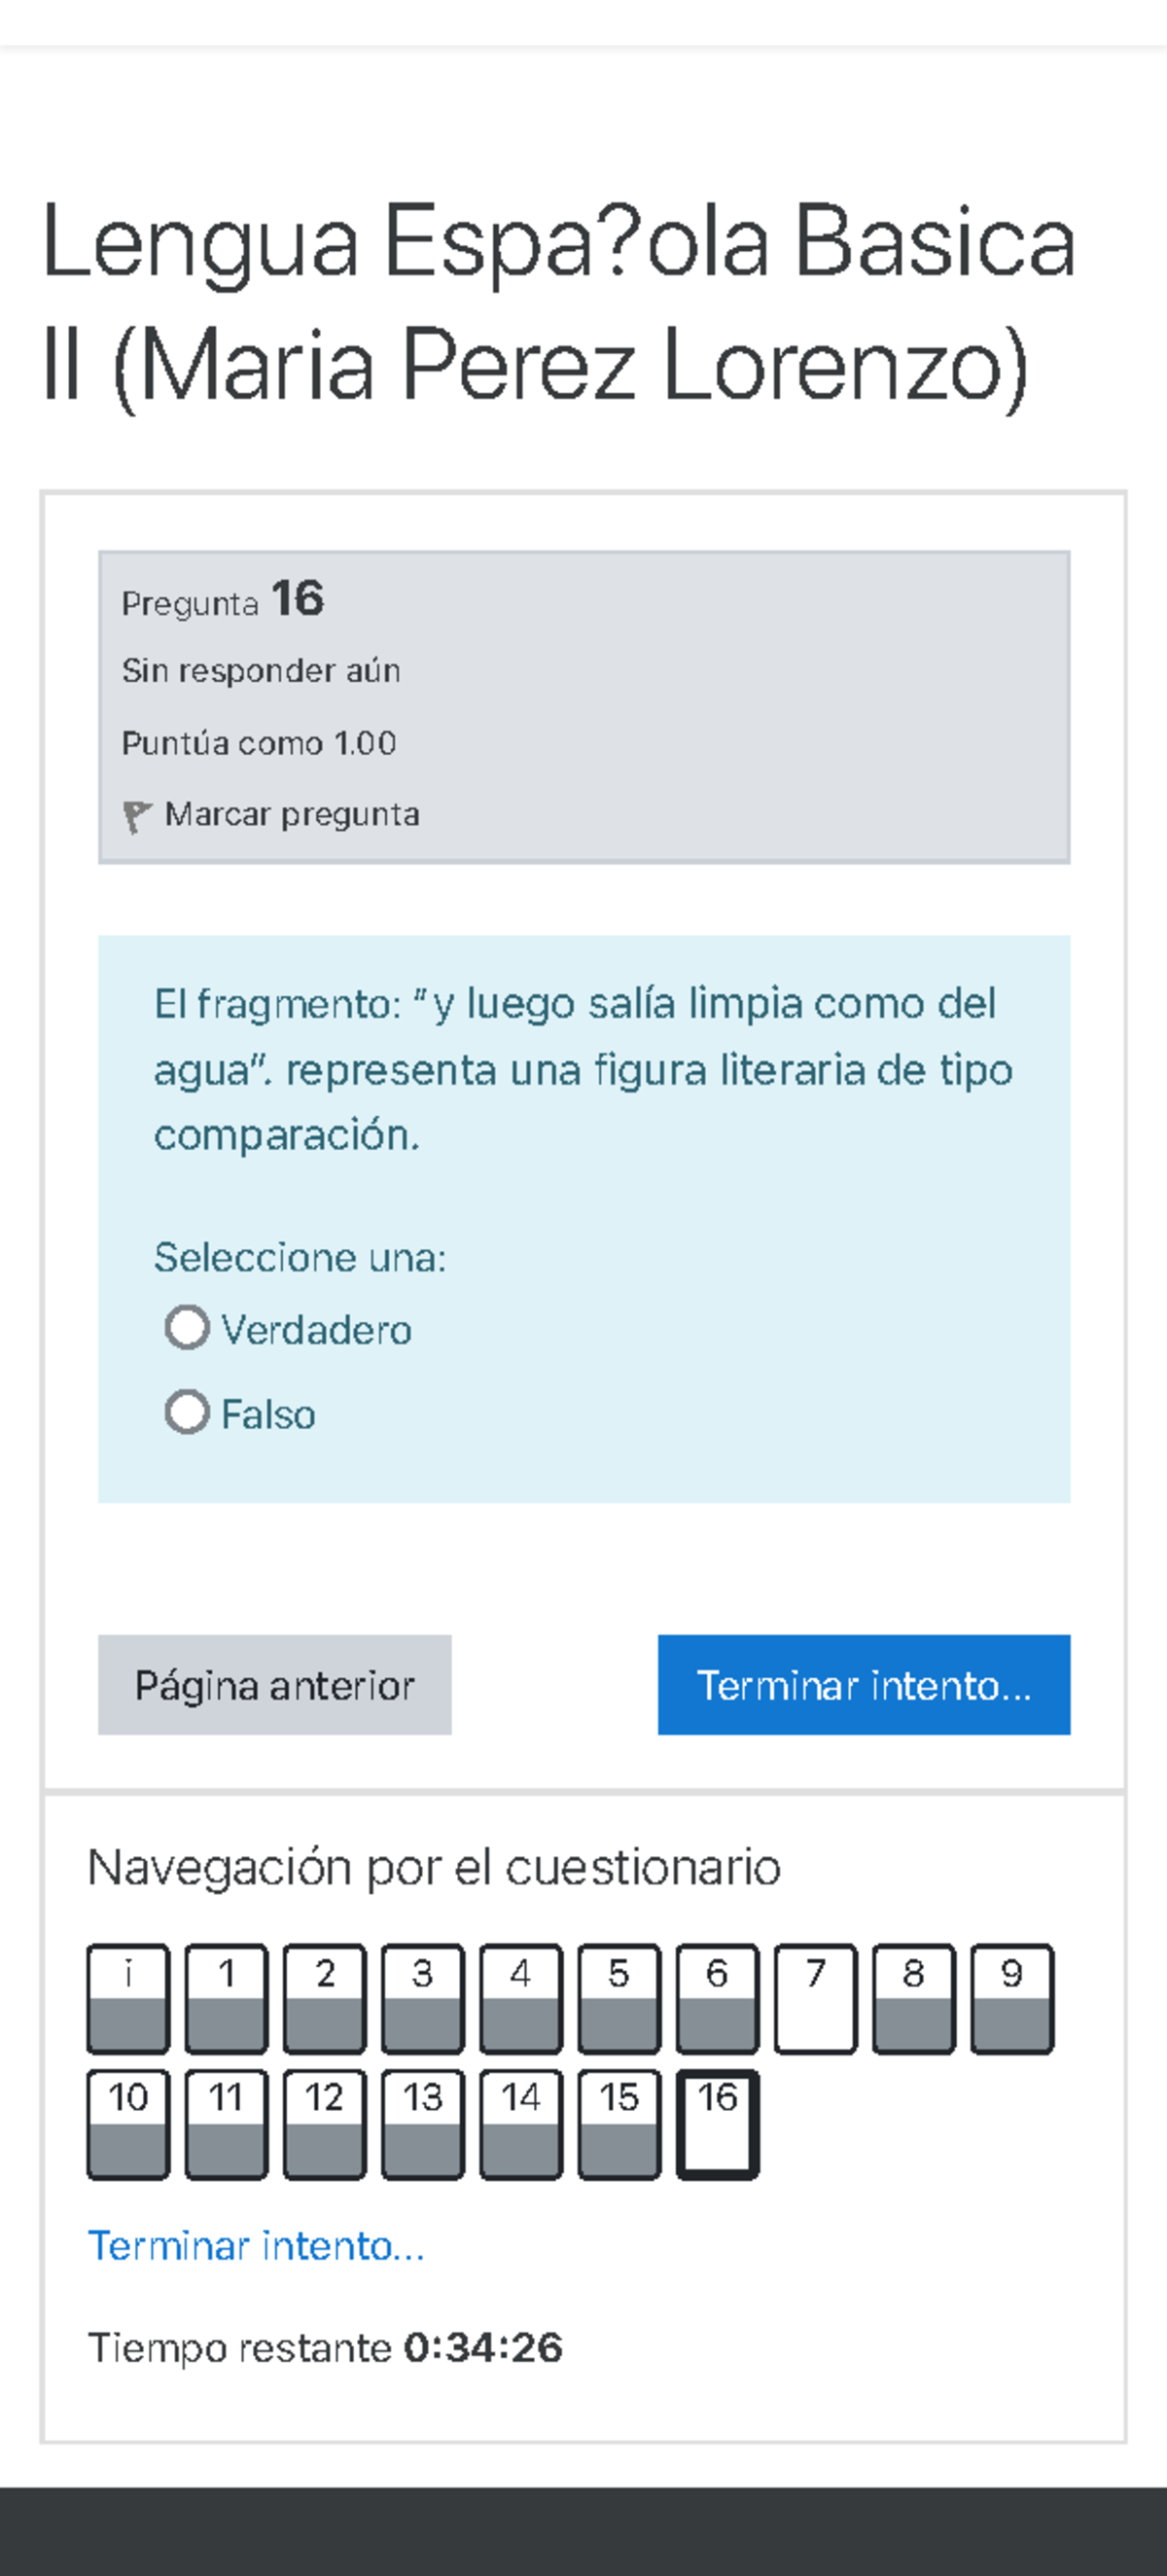Select the Verdadero radio button
Image resolution: width=1167 pixels, height=2576 pixels.
[x=186, y=1328]
